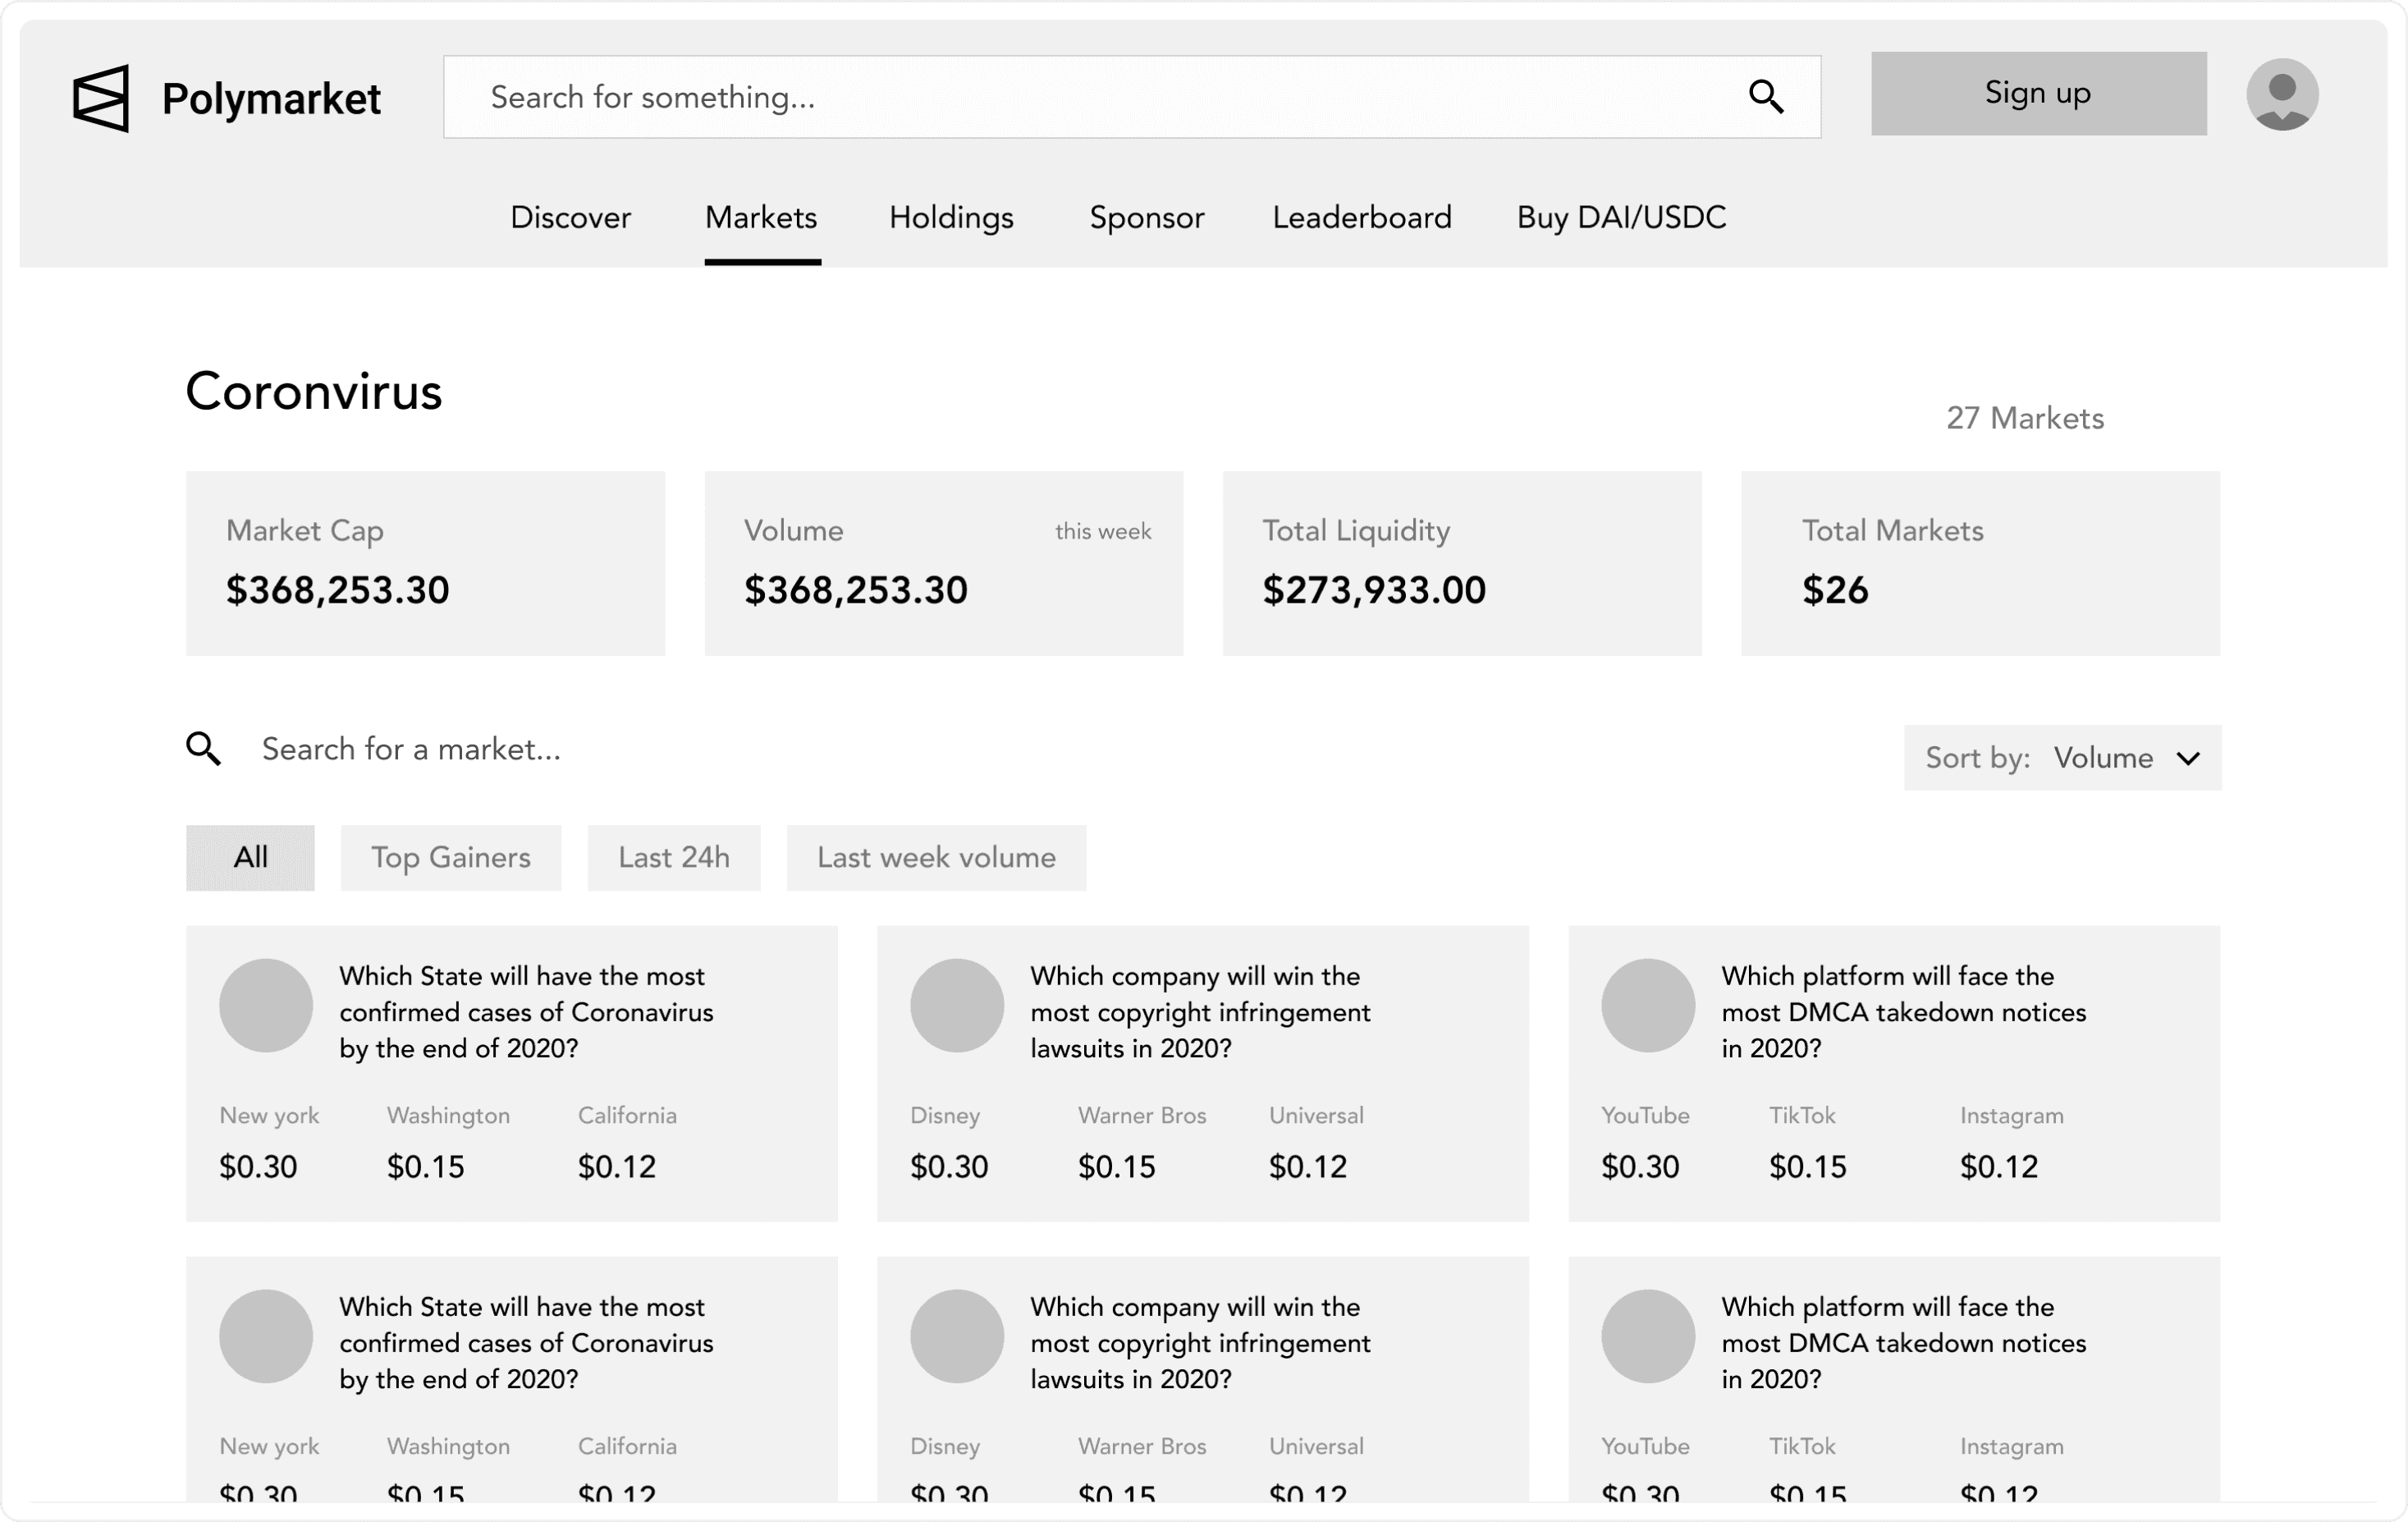Image resolution: width=2408 pixels, height=1522 pixels.
Task: Select the Last week volume filter
Action: [936, 857]
